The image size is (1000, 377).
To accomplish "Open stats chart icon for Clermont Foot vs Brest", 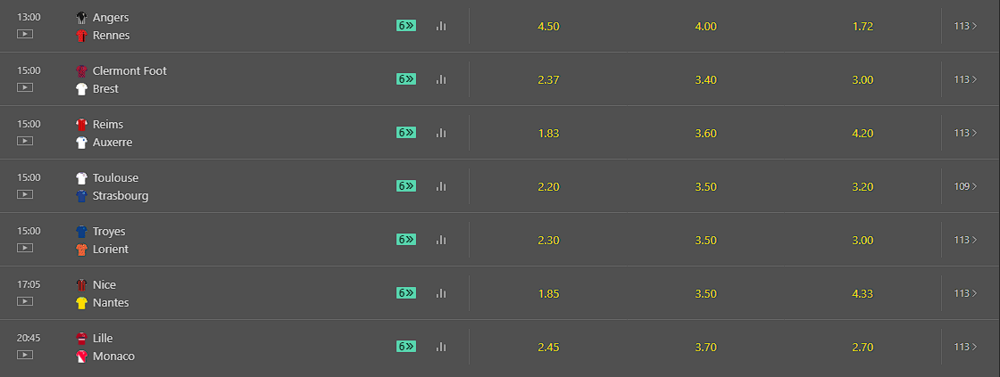I will 441,79.
